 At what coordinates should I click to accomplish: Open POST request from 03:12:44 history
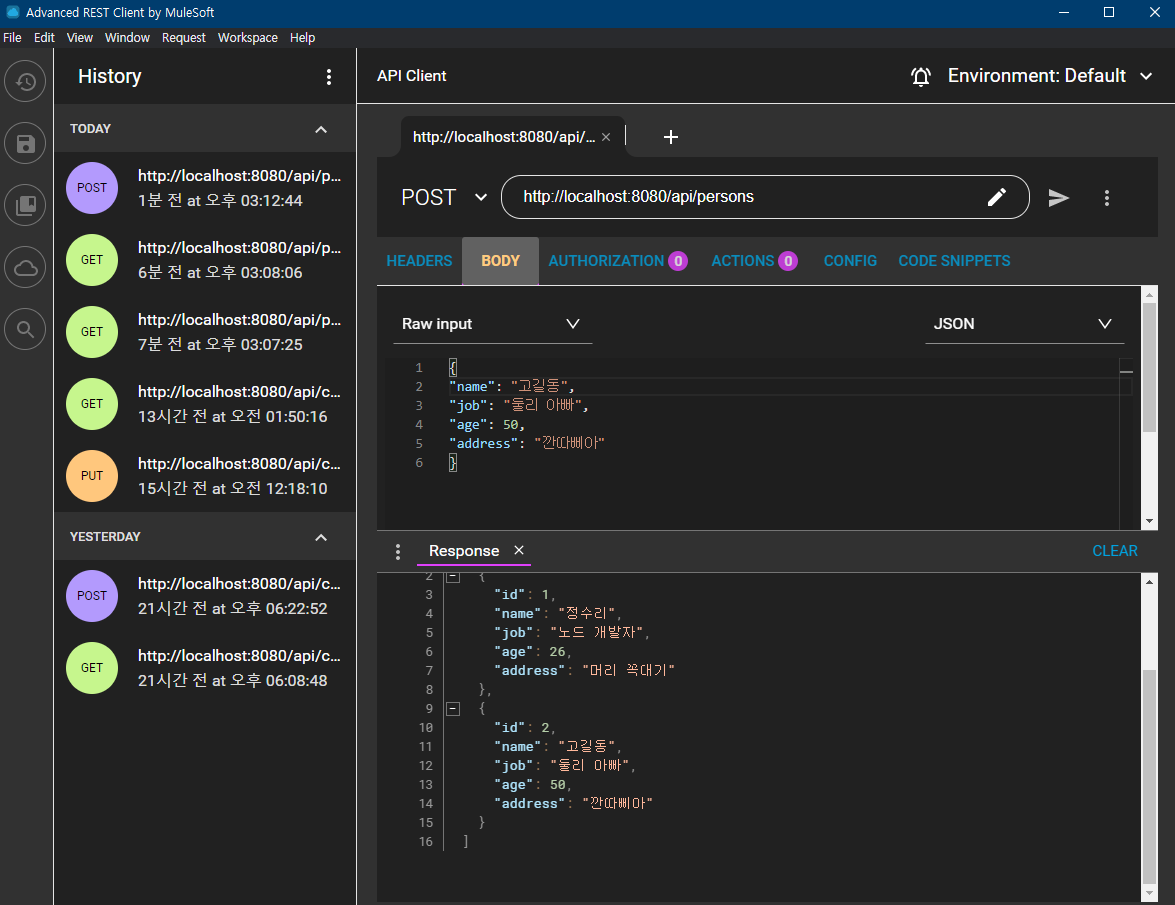(205, 188)
